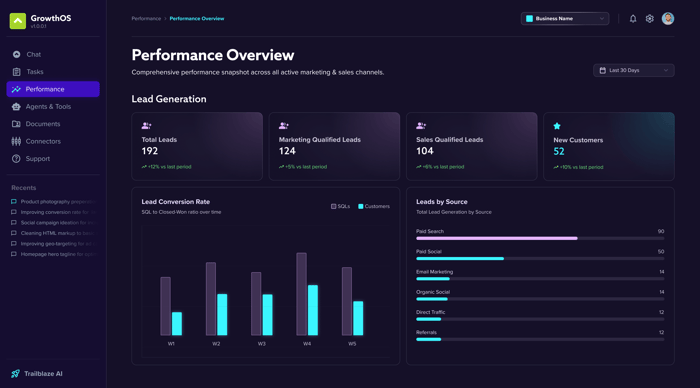The image size is (700, 388).
Task: Click the Email Marketing progress bar
Action: 540,279
